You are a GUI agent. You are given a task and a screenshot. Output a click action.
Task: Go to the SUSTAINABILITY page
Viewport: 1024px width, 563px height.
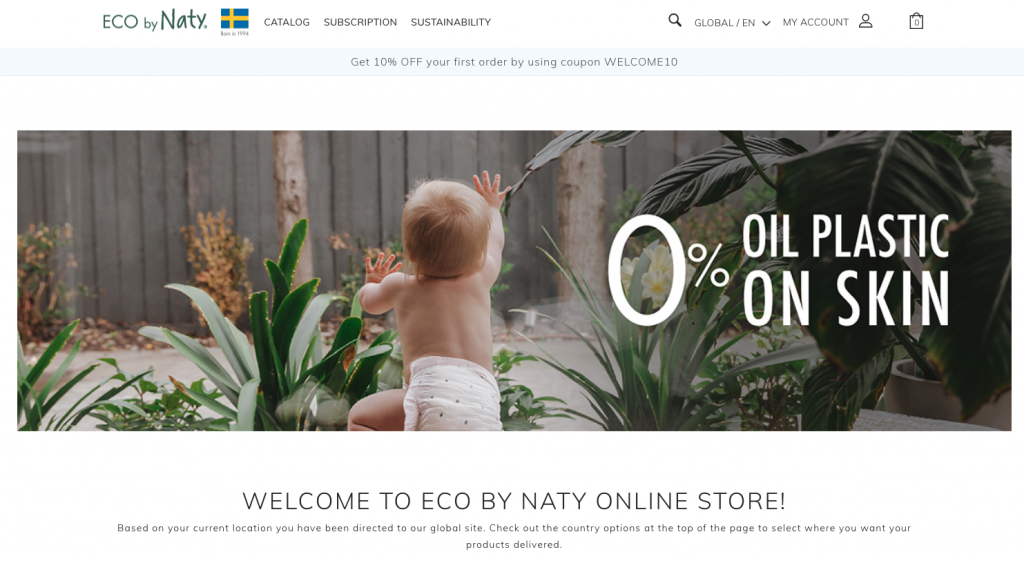pos(451,22)
